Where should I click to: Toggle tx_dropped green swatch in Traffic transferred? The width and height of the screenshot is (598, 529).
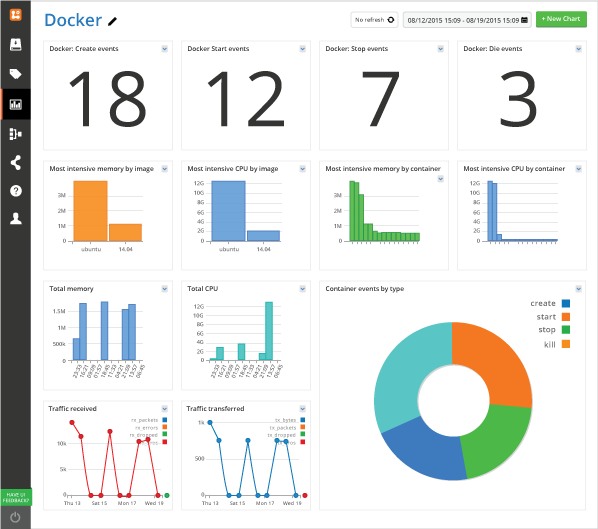coord(303,434)
